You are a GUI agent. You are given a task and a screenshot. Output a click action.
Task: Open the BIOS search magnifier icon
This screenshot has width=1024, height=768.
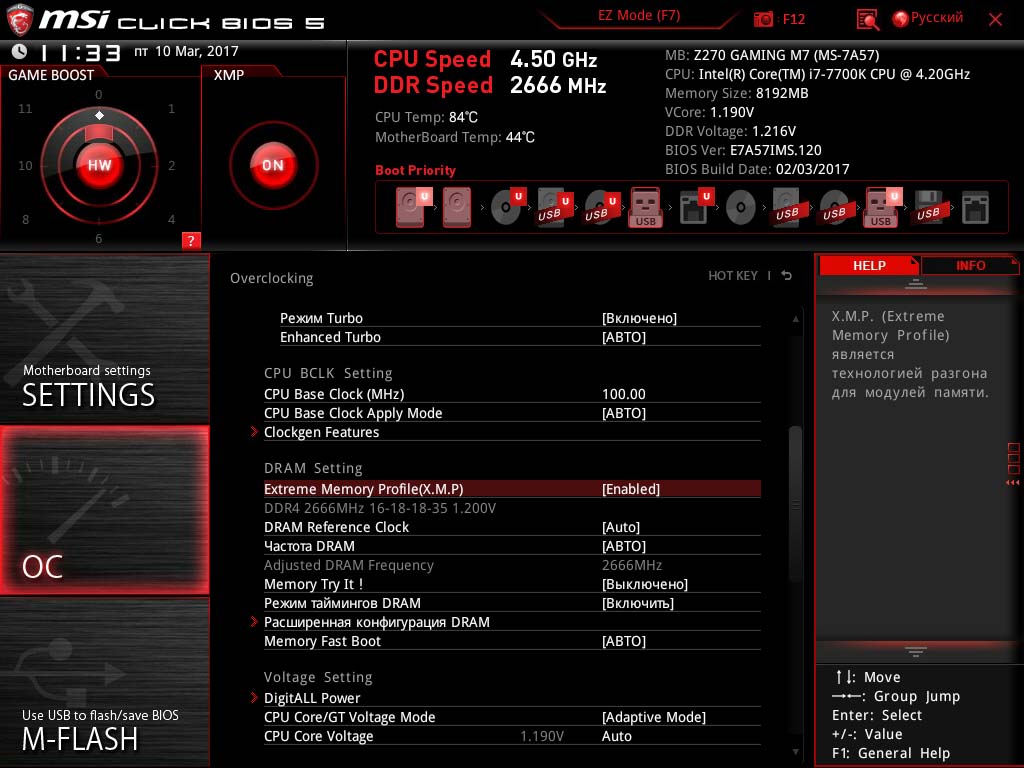click(867, 20)
